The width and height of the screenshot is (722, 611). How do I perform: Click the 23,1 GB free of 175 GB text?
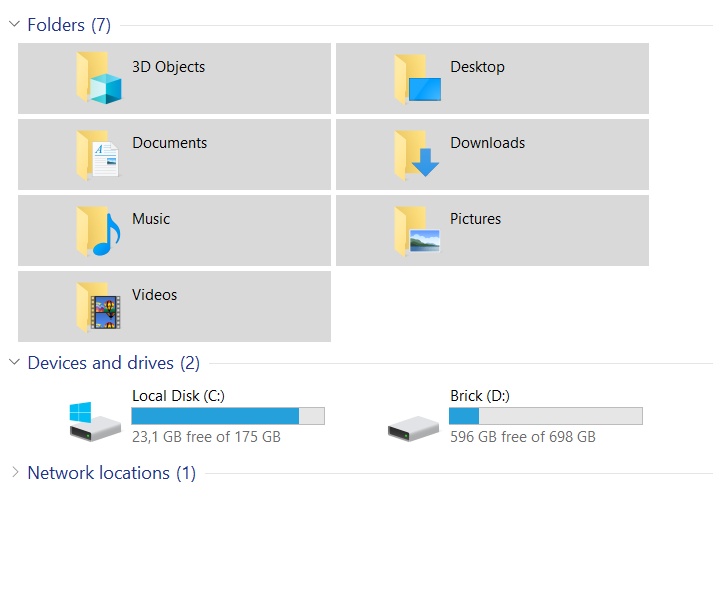[206, 436]
